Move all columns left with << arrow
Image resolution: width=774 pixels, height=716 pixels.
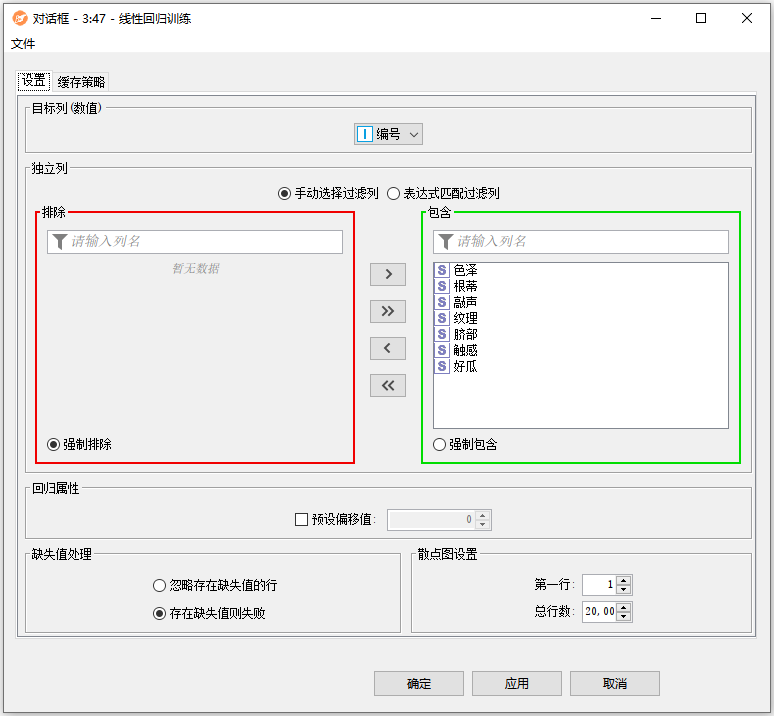coord(388,385)
